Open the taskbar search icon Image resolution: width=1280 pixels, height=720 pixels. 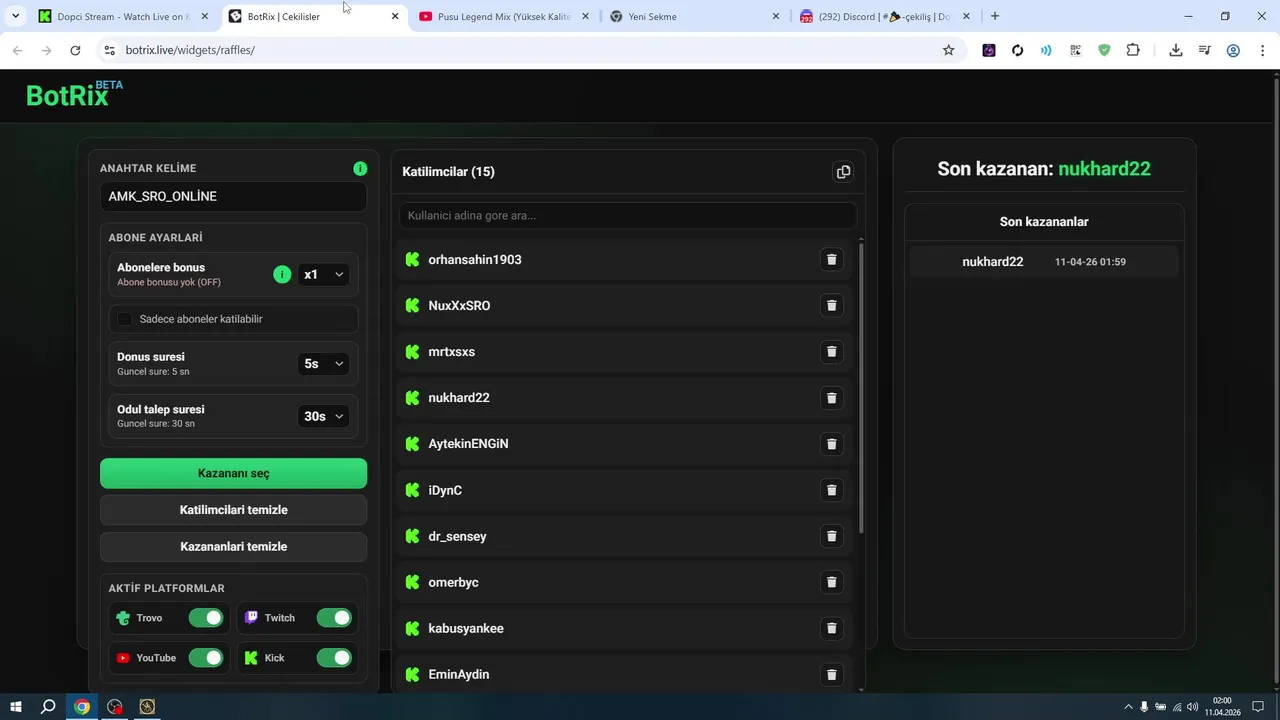(48, 707)
